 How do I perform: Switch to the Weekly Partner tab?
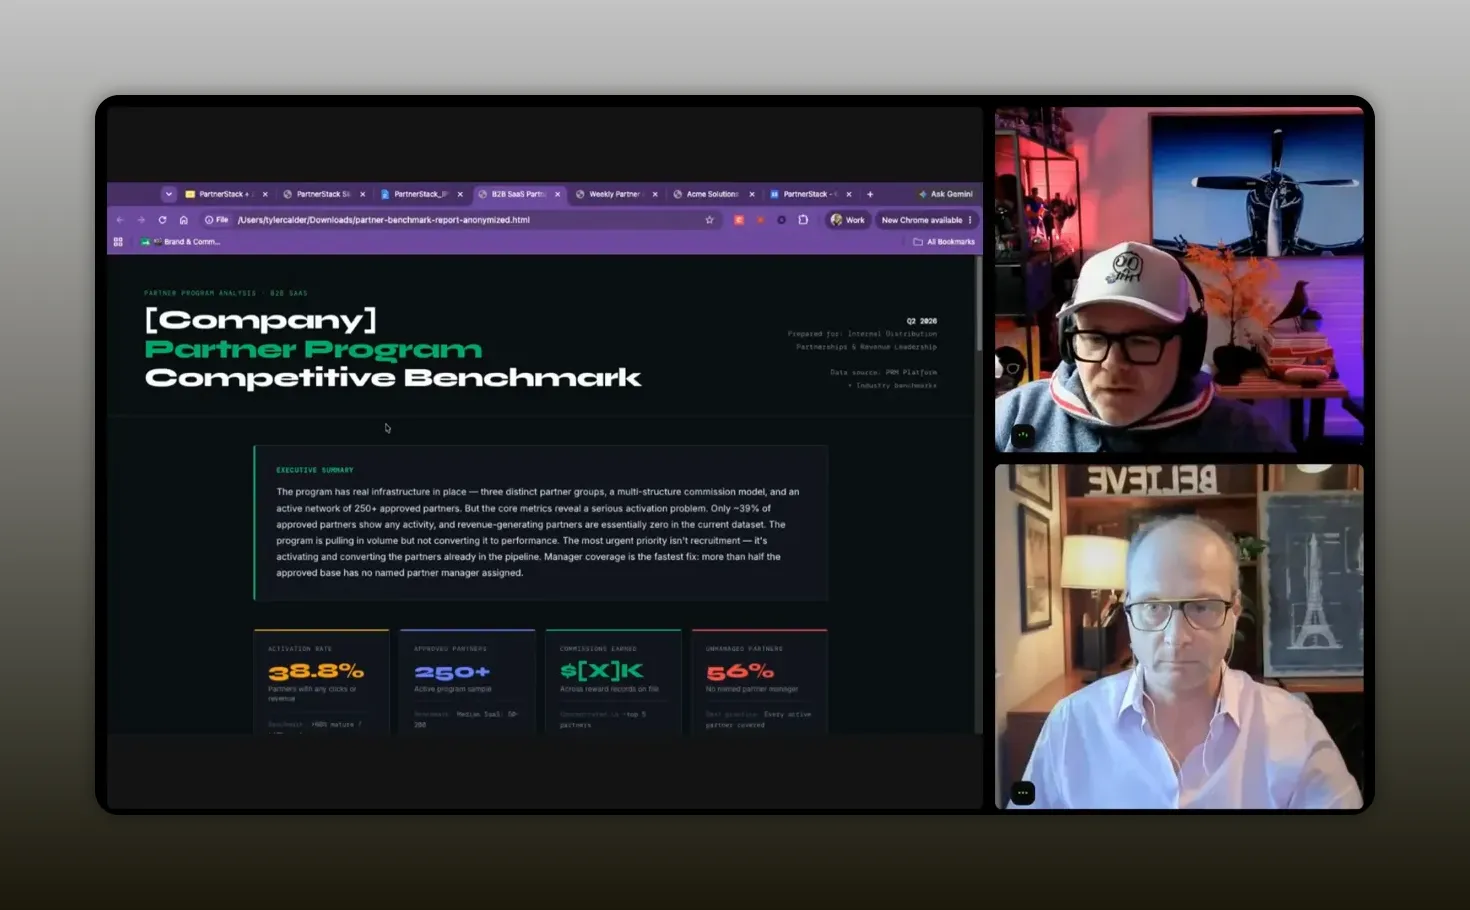tap(614, 194)
